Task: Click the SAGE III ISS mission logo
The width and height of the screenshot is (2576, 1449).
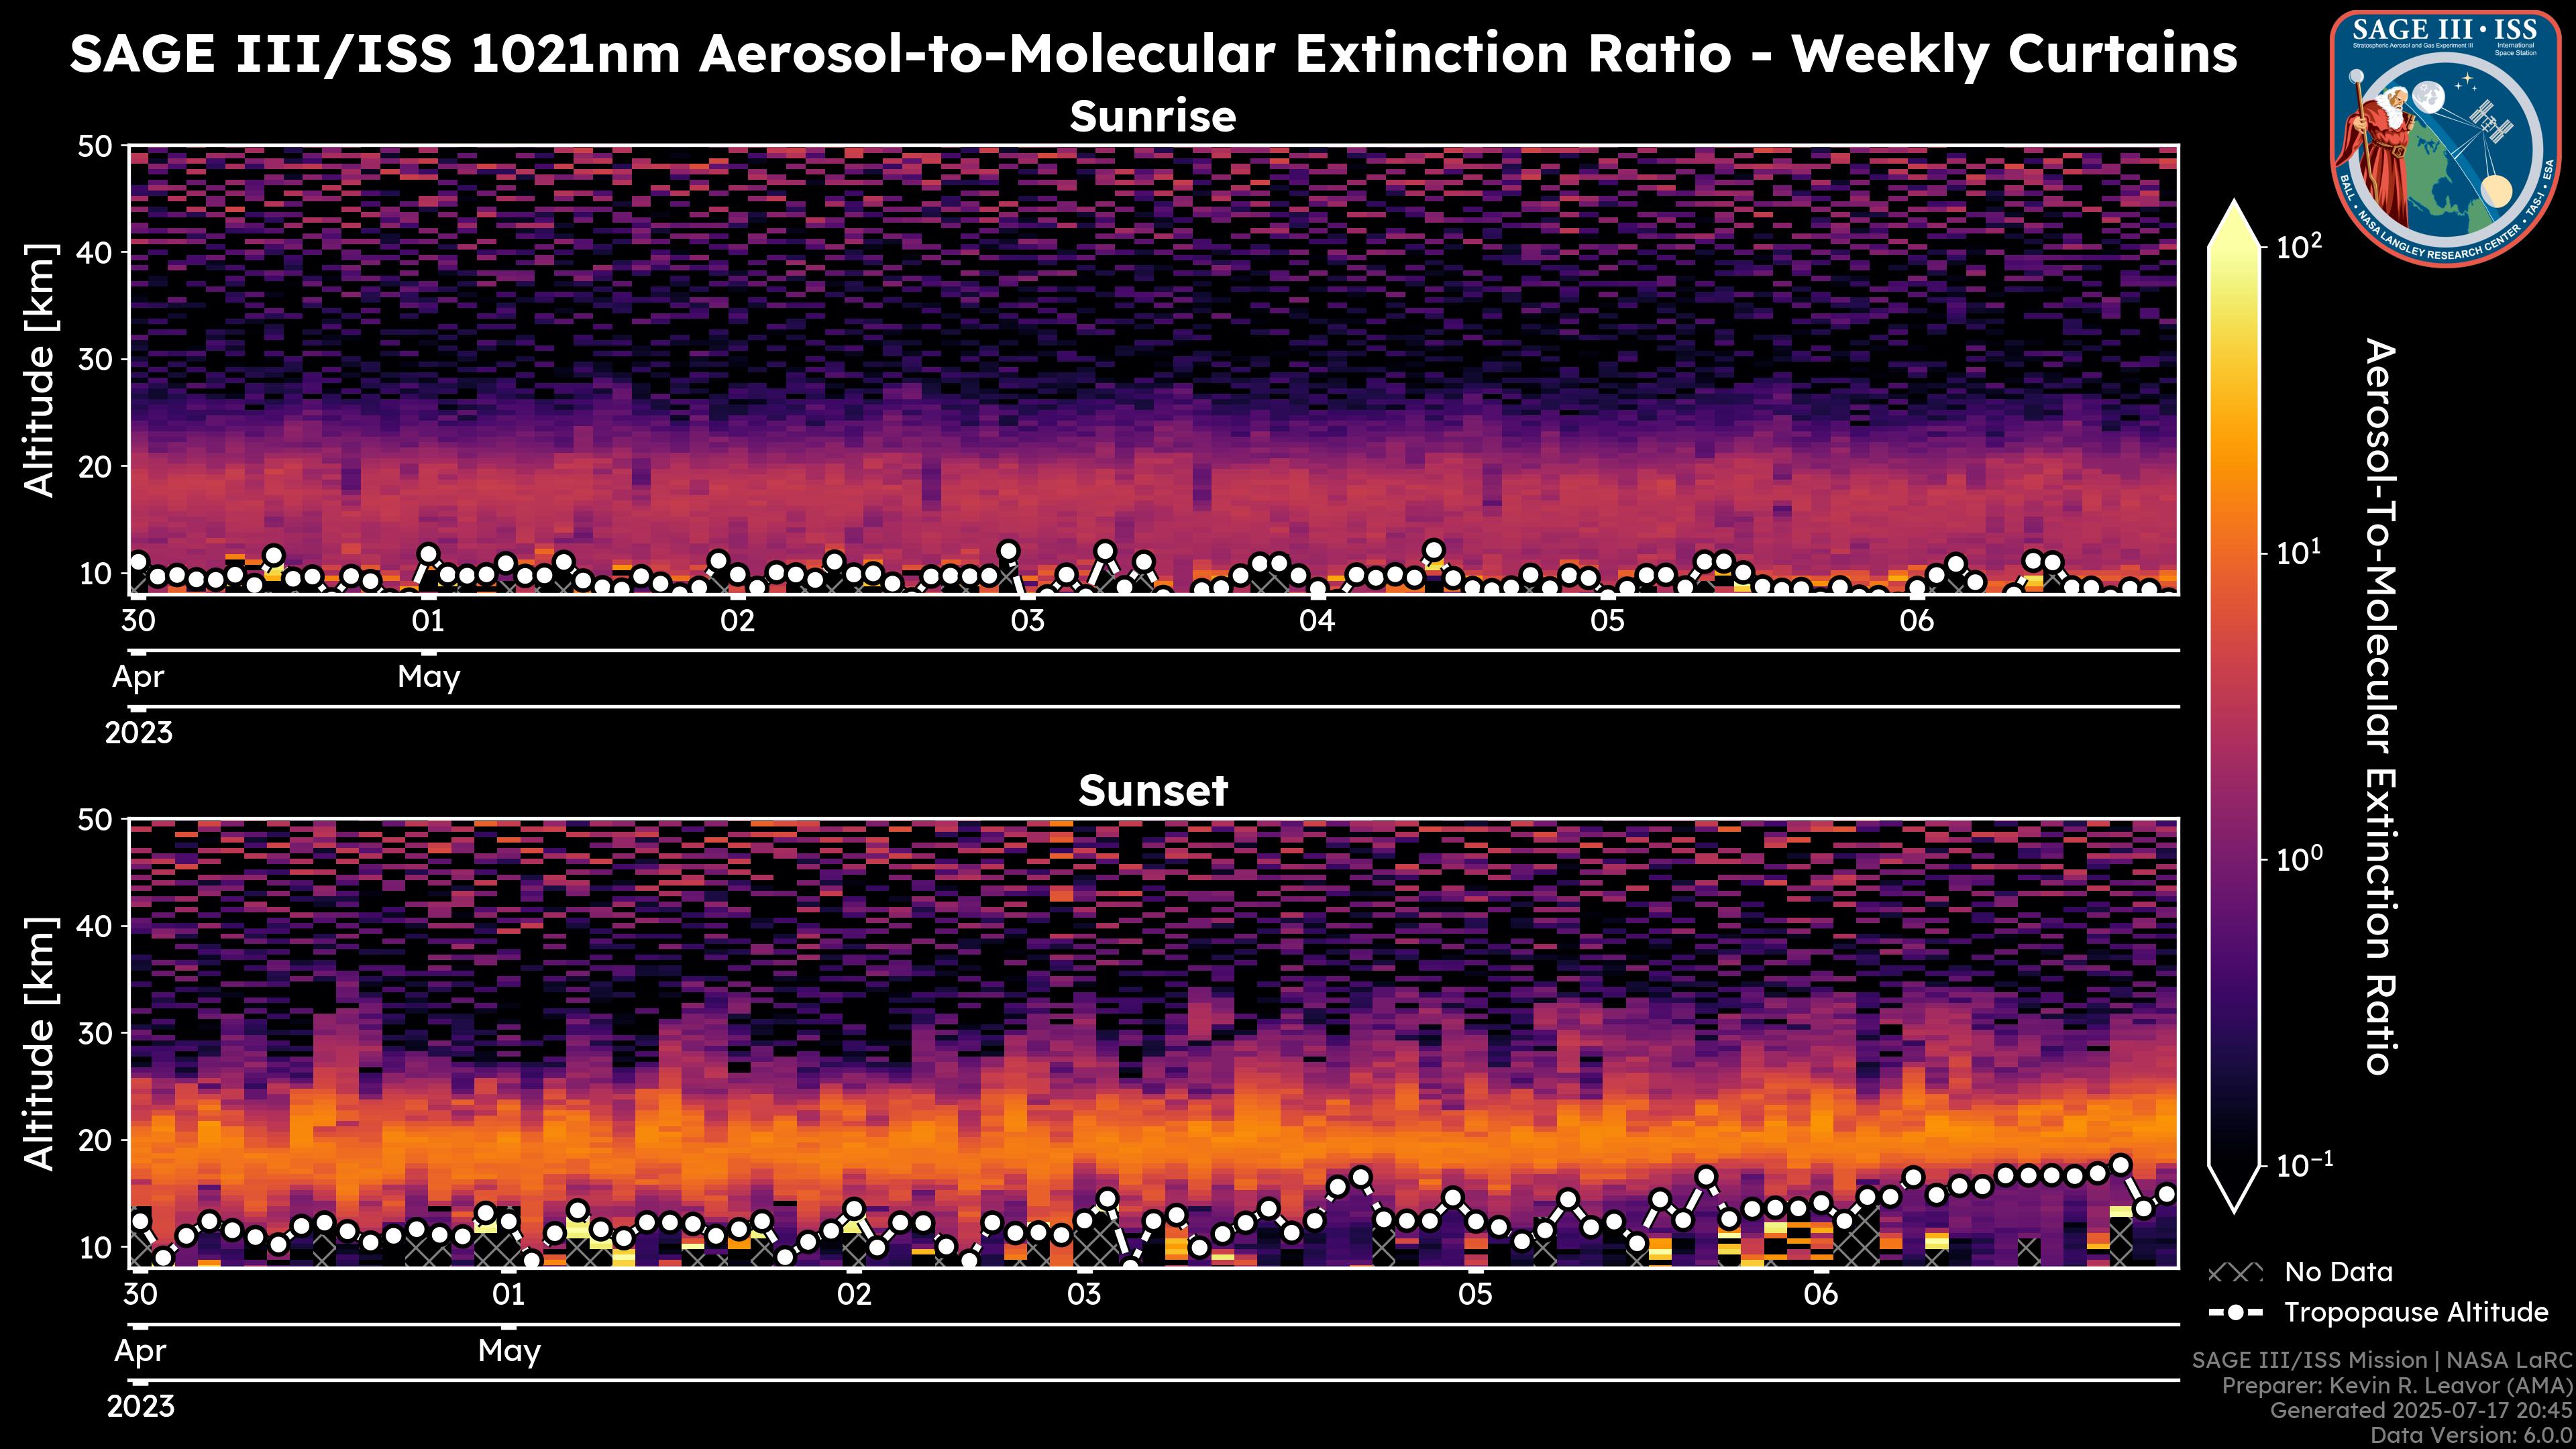Action: tap(2445, 138)
